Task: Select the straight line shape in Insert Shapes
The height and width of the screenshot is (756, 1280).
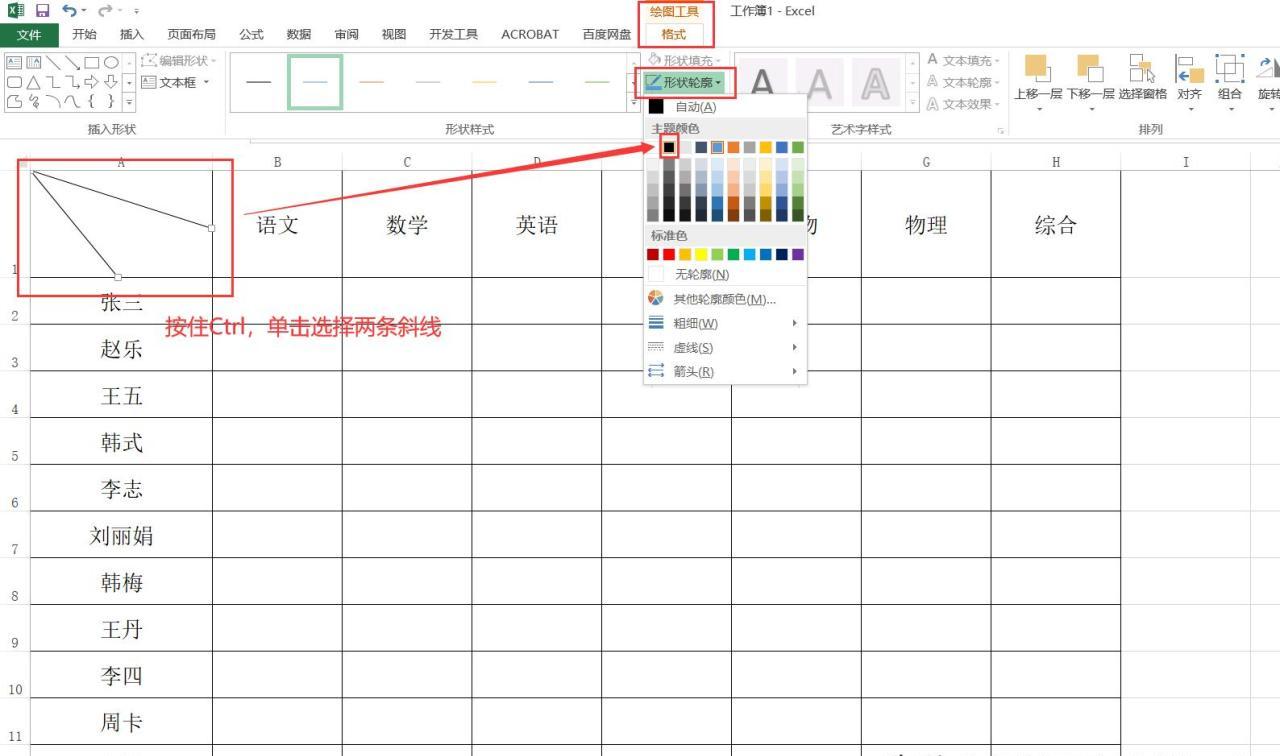Action: (52, 62)
